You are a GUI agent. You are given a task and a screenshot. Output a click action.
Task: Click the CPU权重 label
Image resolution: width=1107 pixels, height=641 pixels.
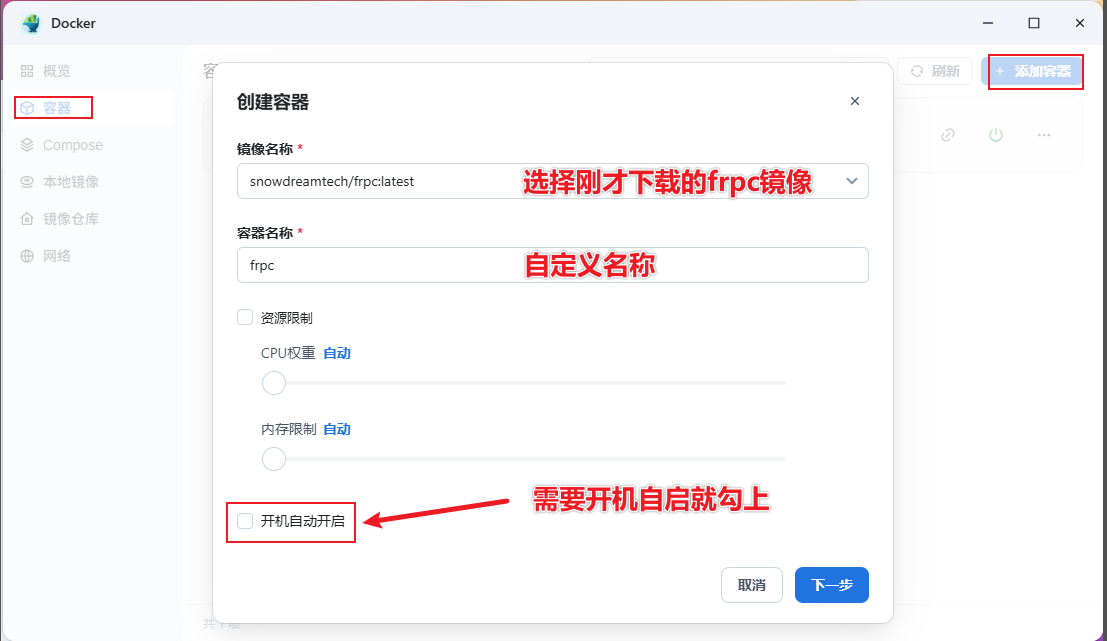tap(288, 353)
